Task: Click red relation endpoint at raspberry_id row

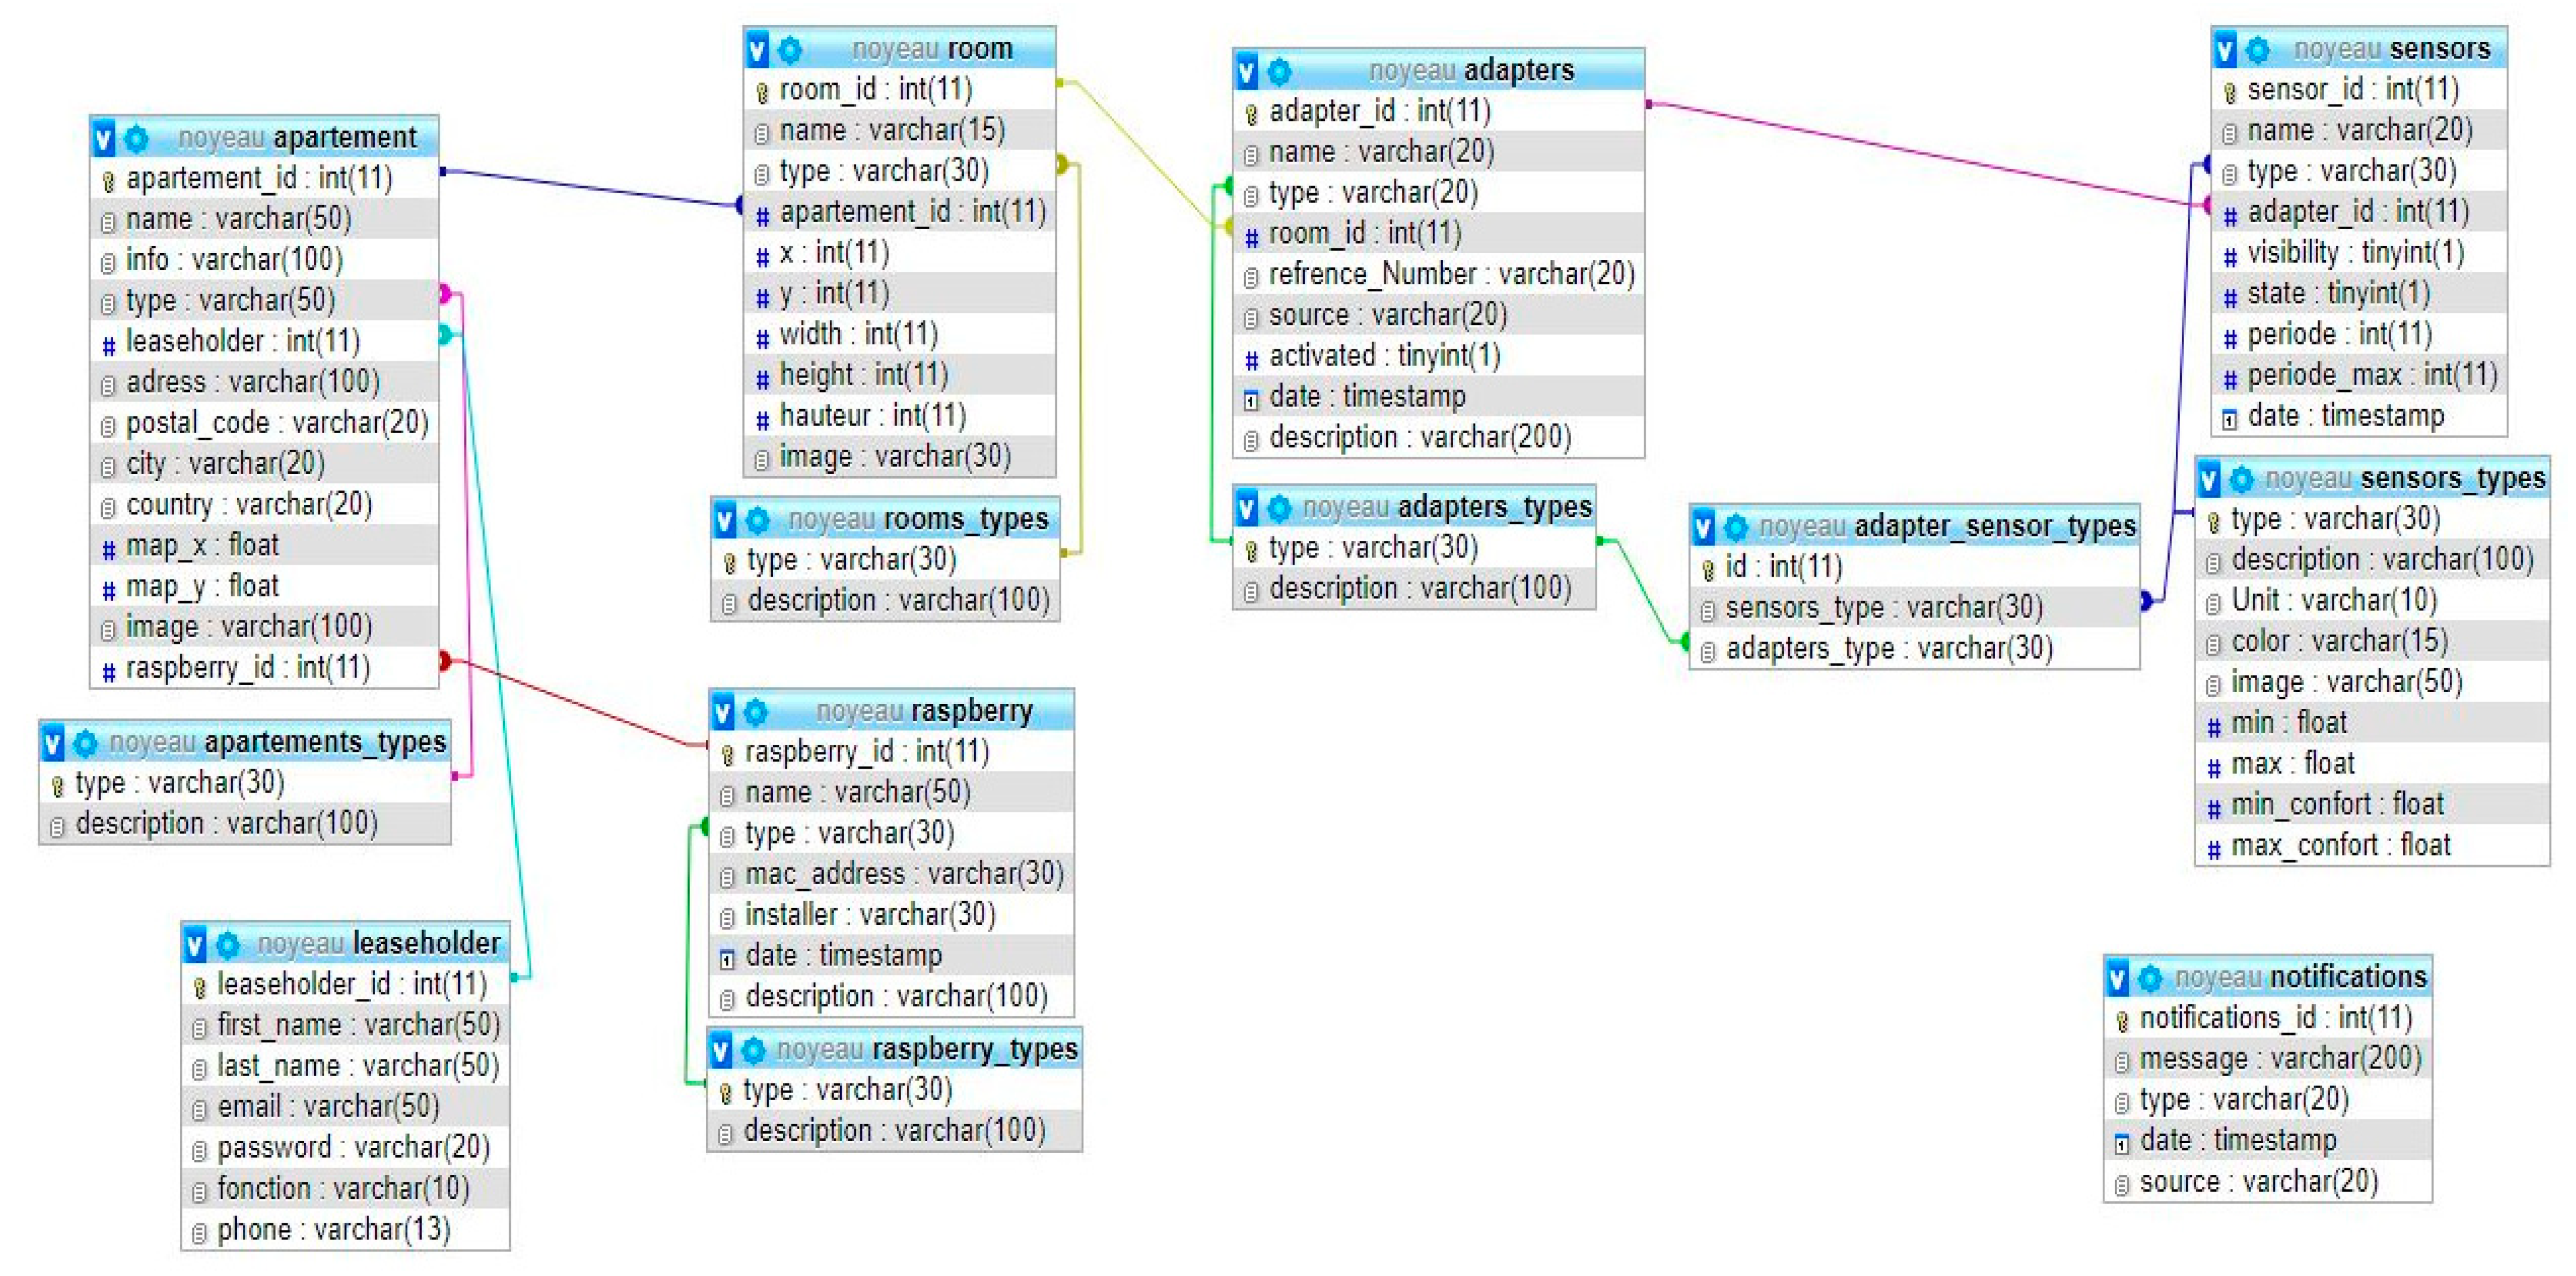Action: tap(445, 661)
